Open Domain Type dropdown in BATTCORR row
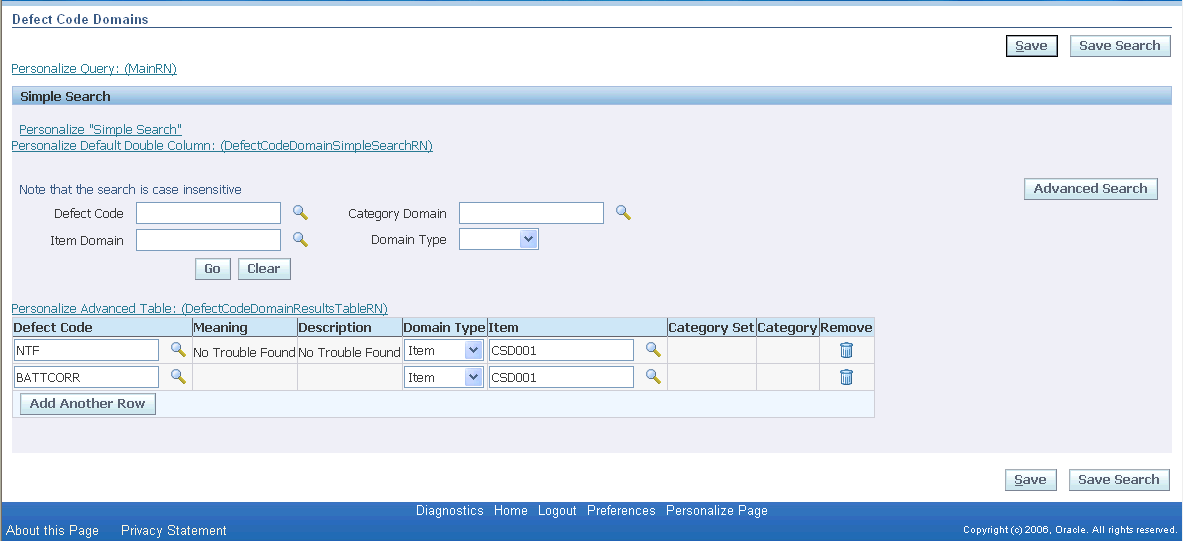This screenshot has height=541, width=1184. [x=444, y=377]
